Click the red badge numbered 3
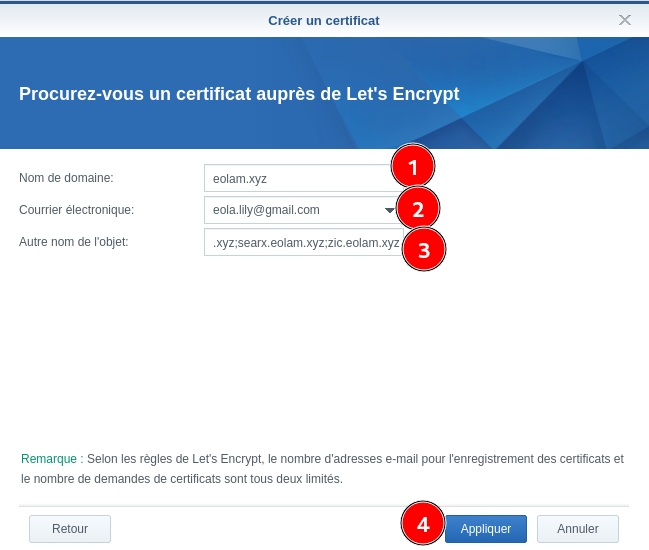 point(424,250)
